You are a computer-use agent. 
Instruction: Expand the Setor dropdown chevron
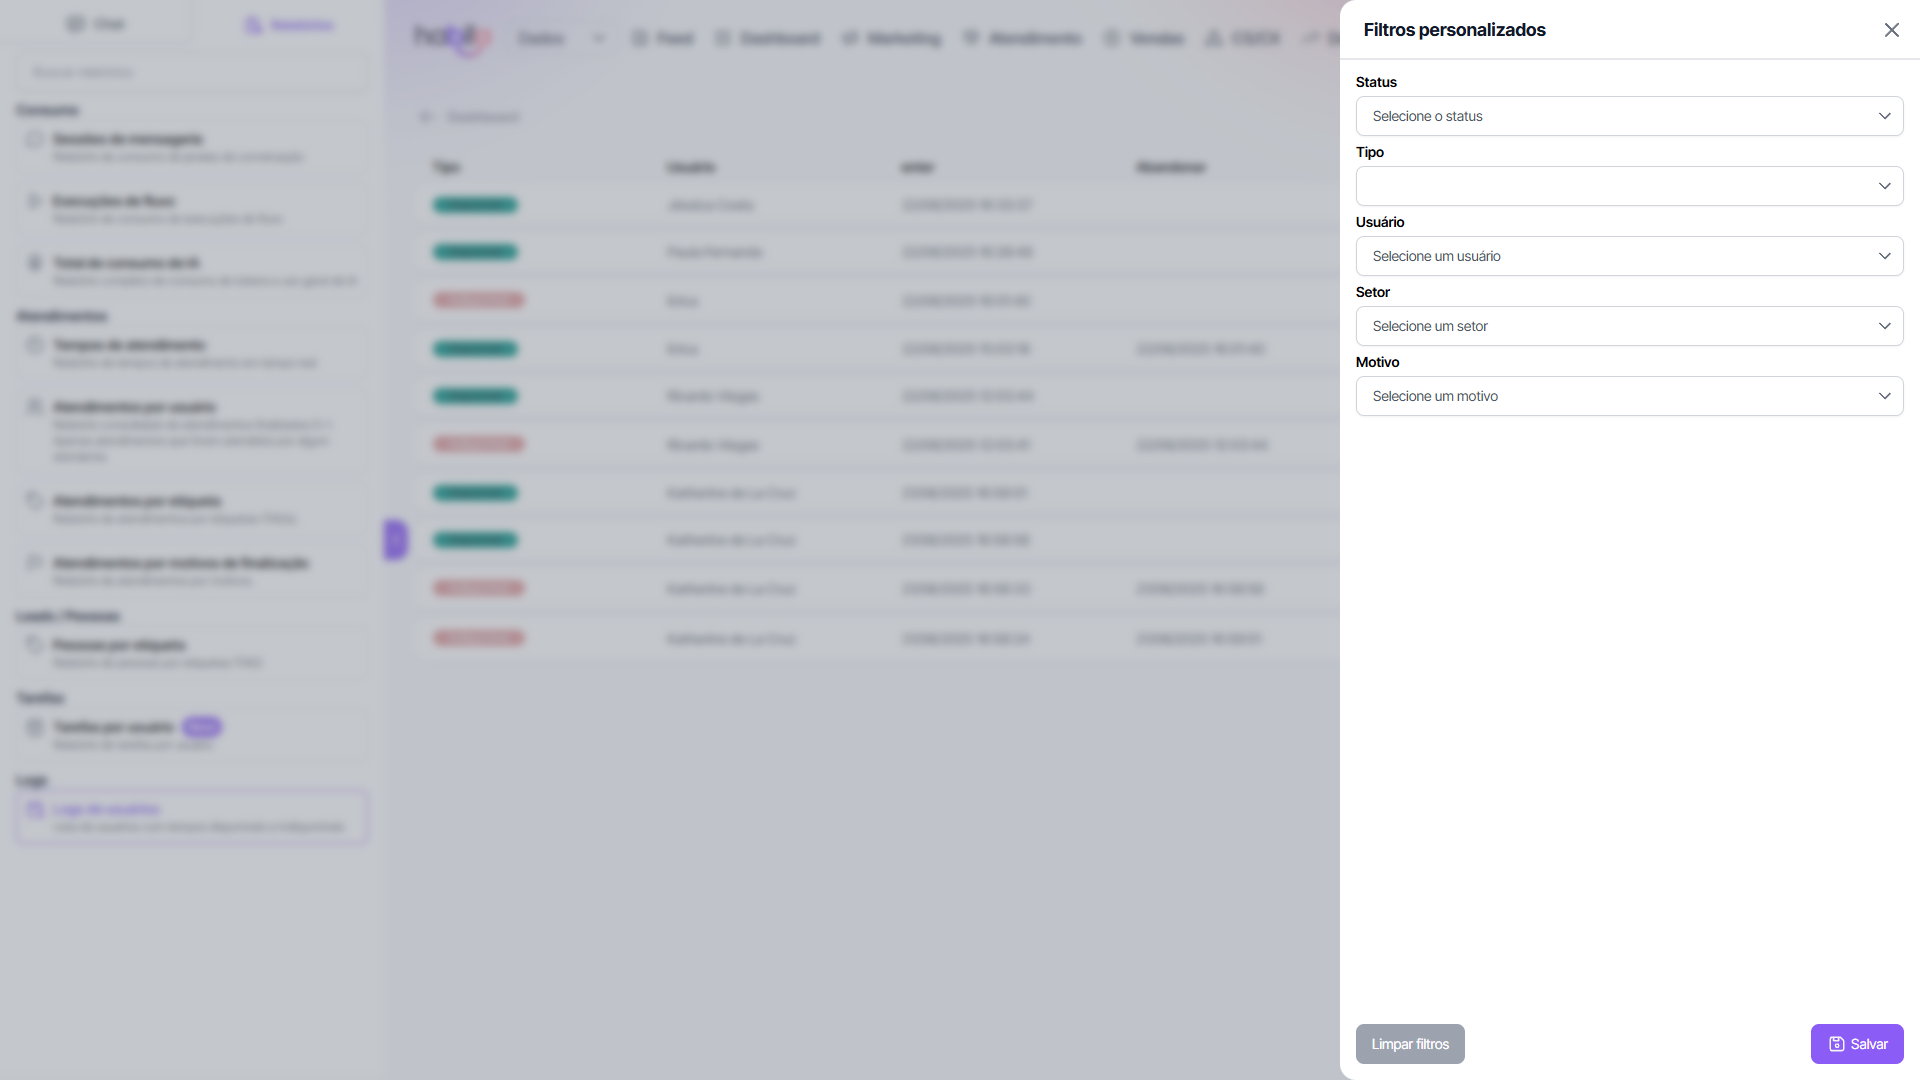coord(1884,326)
